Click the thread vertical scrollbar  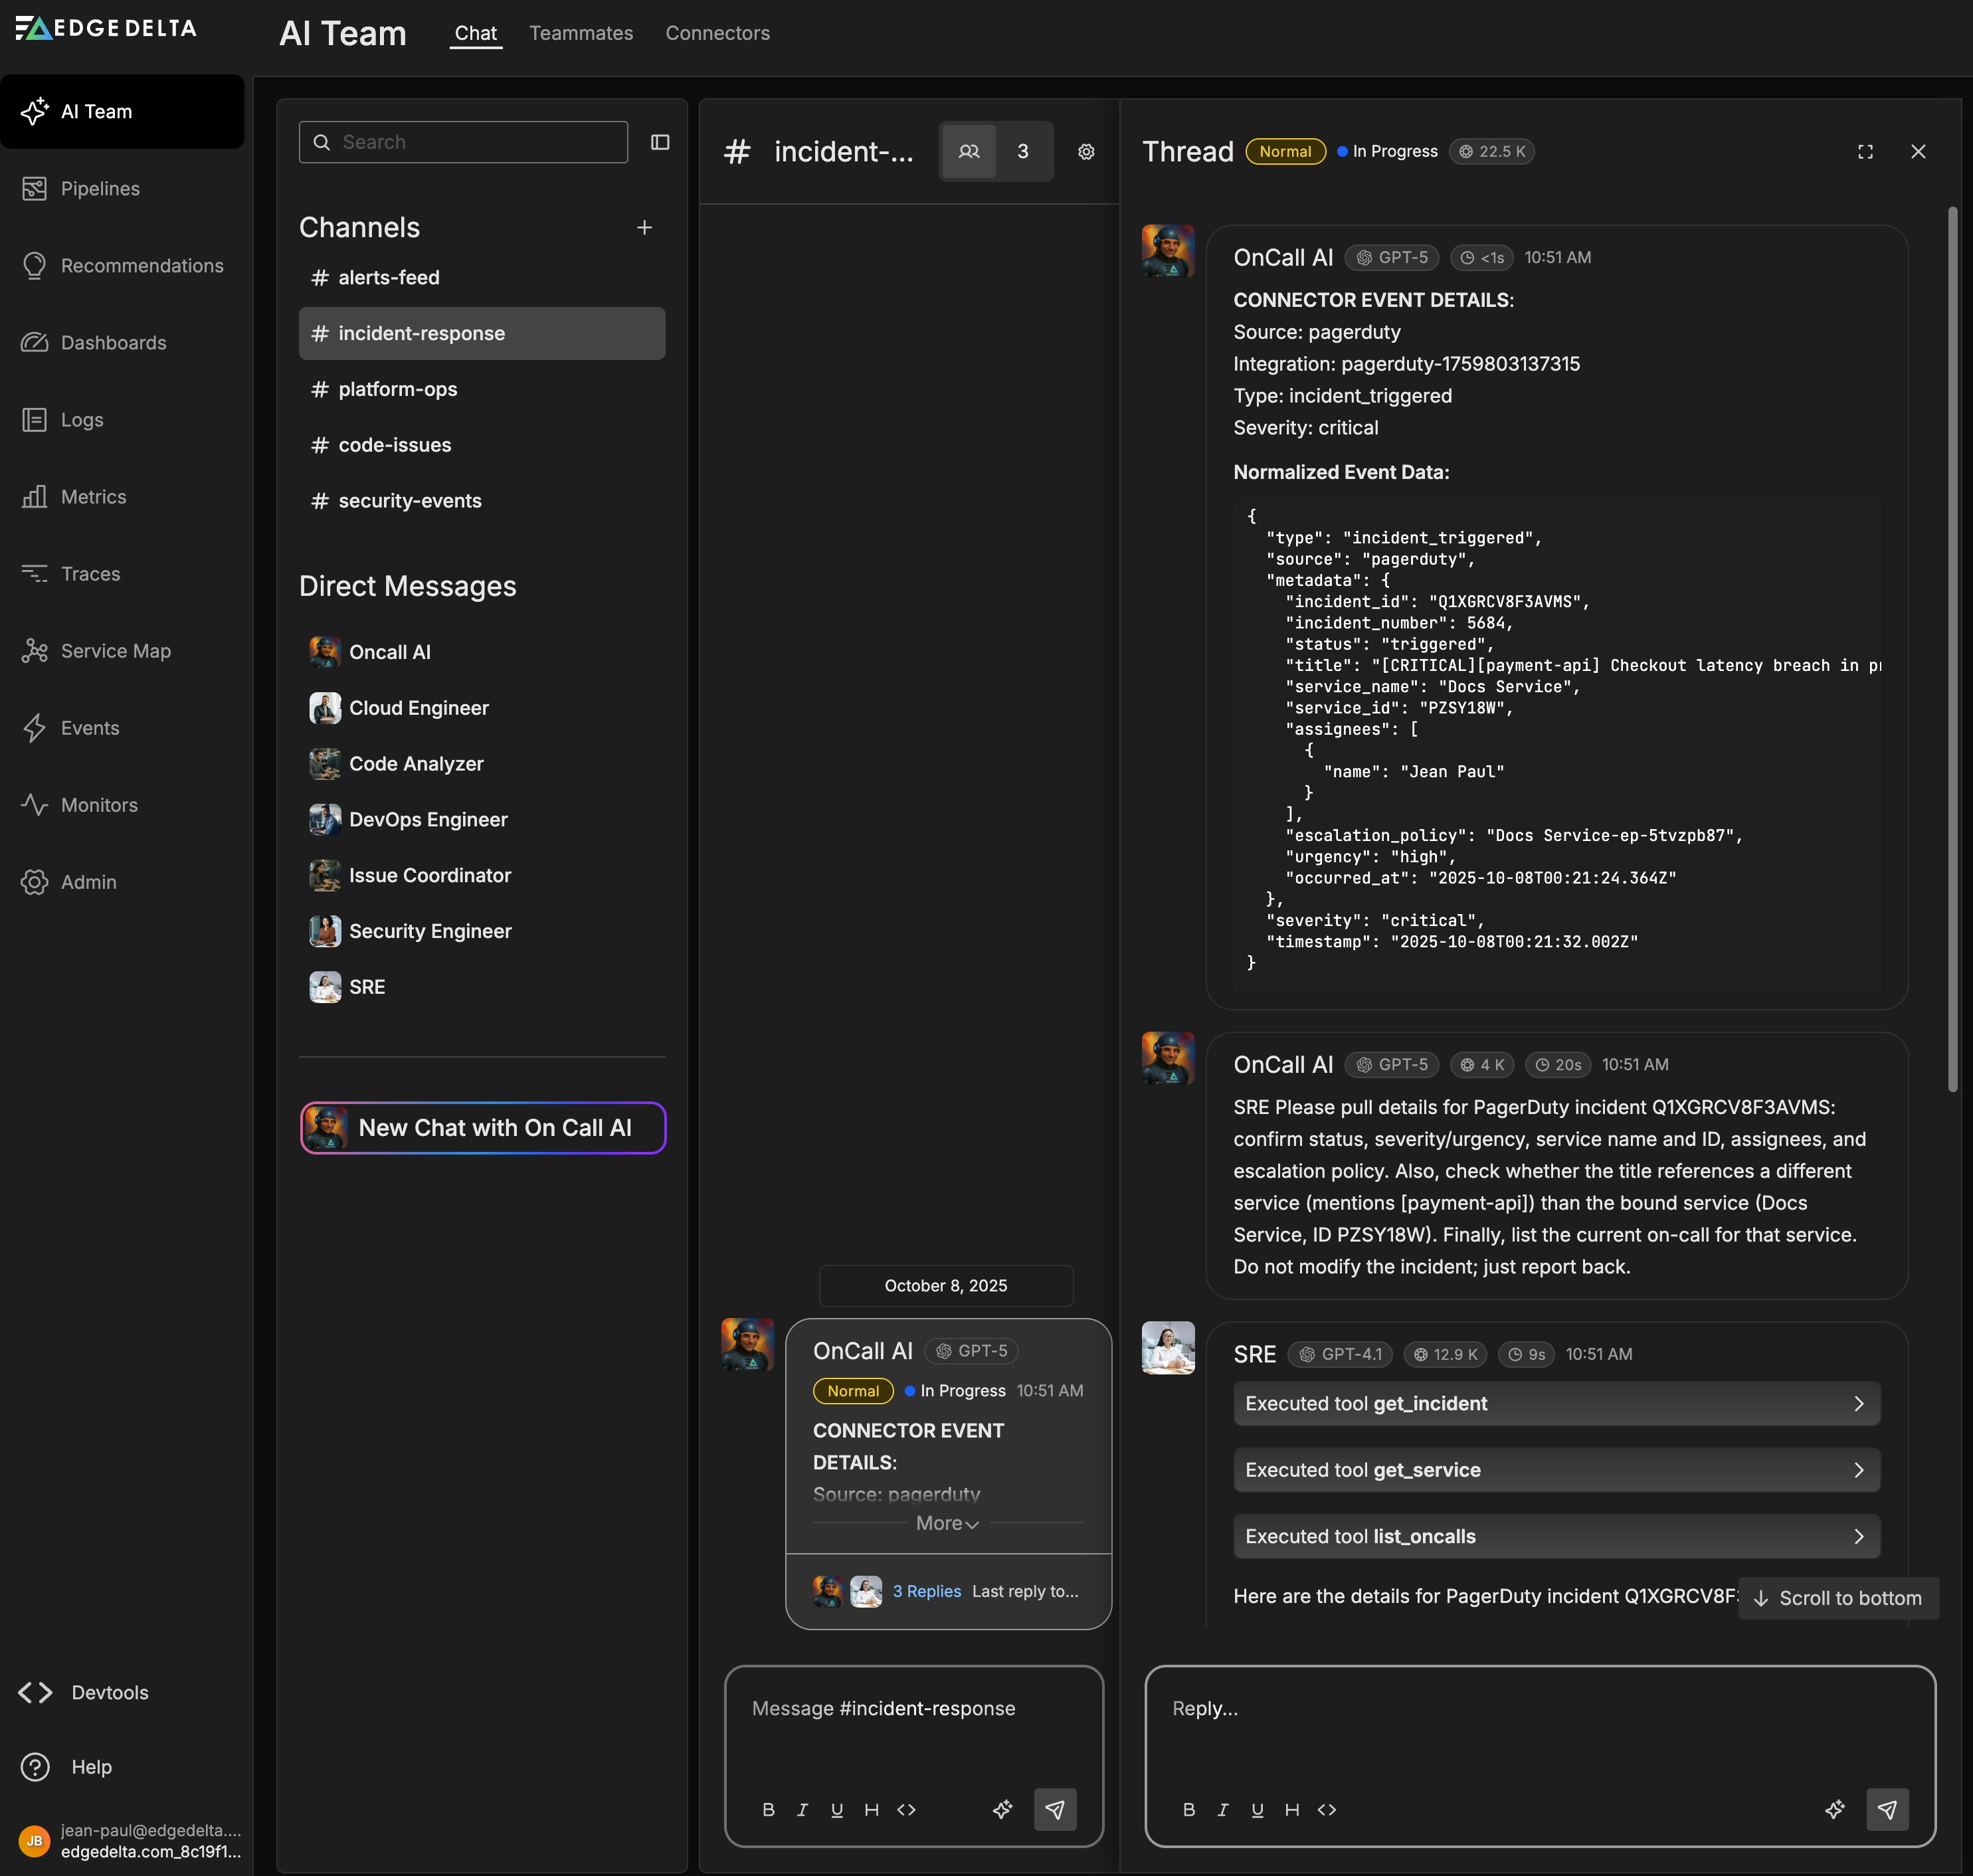[x=1952, y=650]
